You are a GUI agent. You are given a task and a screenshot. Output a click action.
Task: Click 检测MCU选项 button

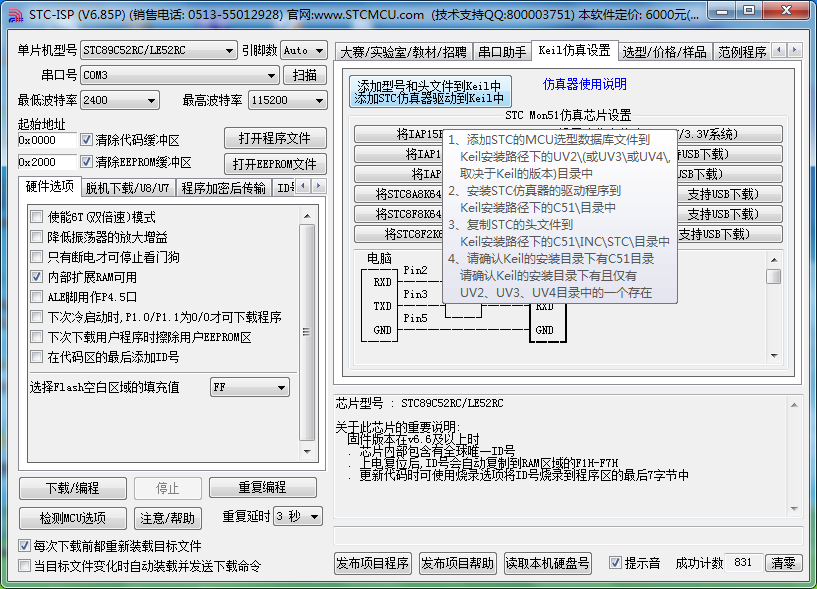click(x=72, y=518)
